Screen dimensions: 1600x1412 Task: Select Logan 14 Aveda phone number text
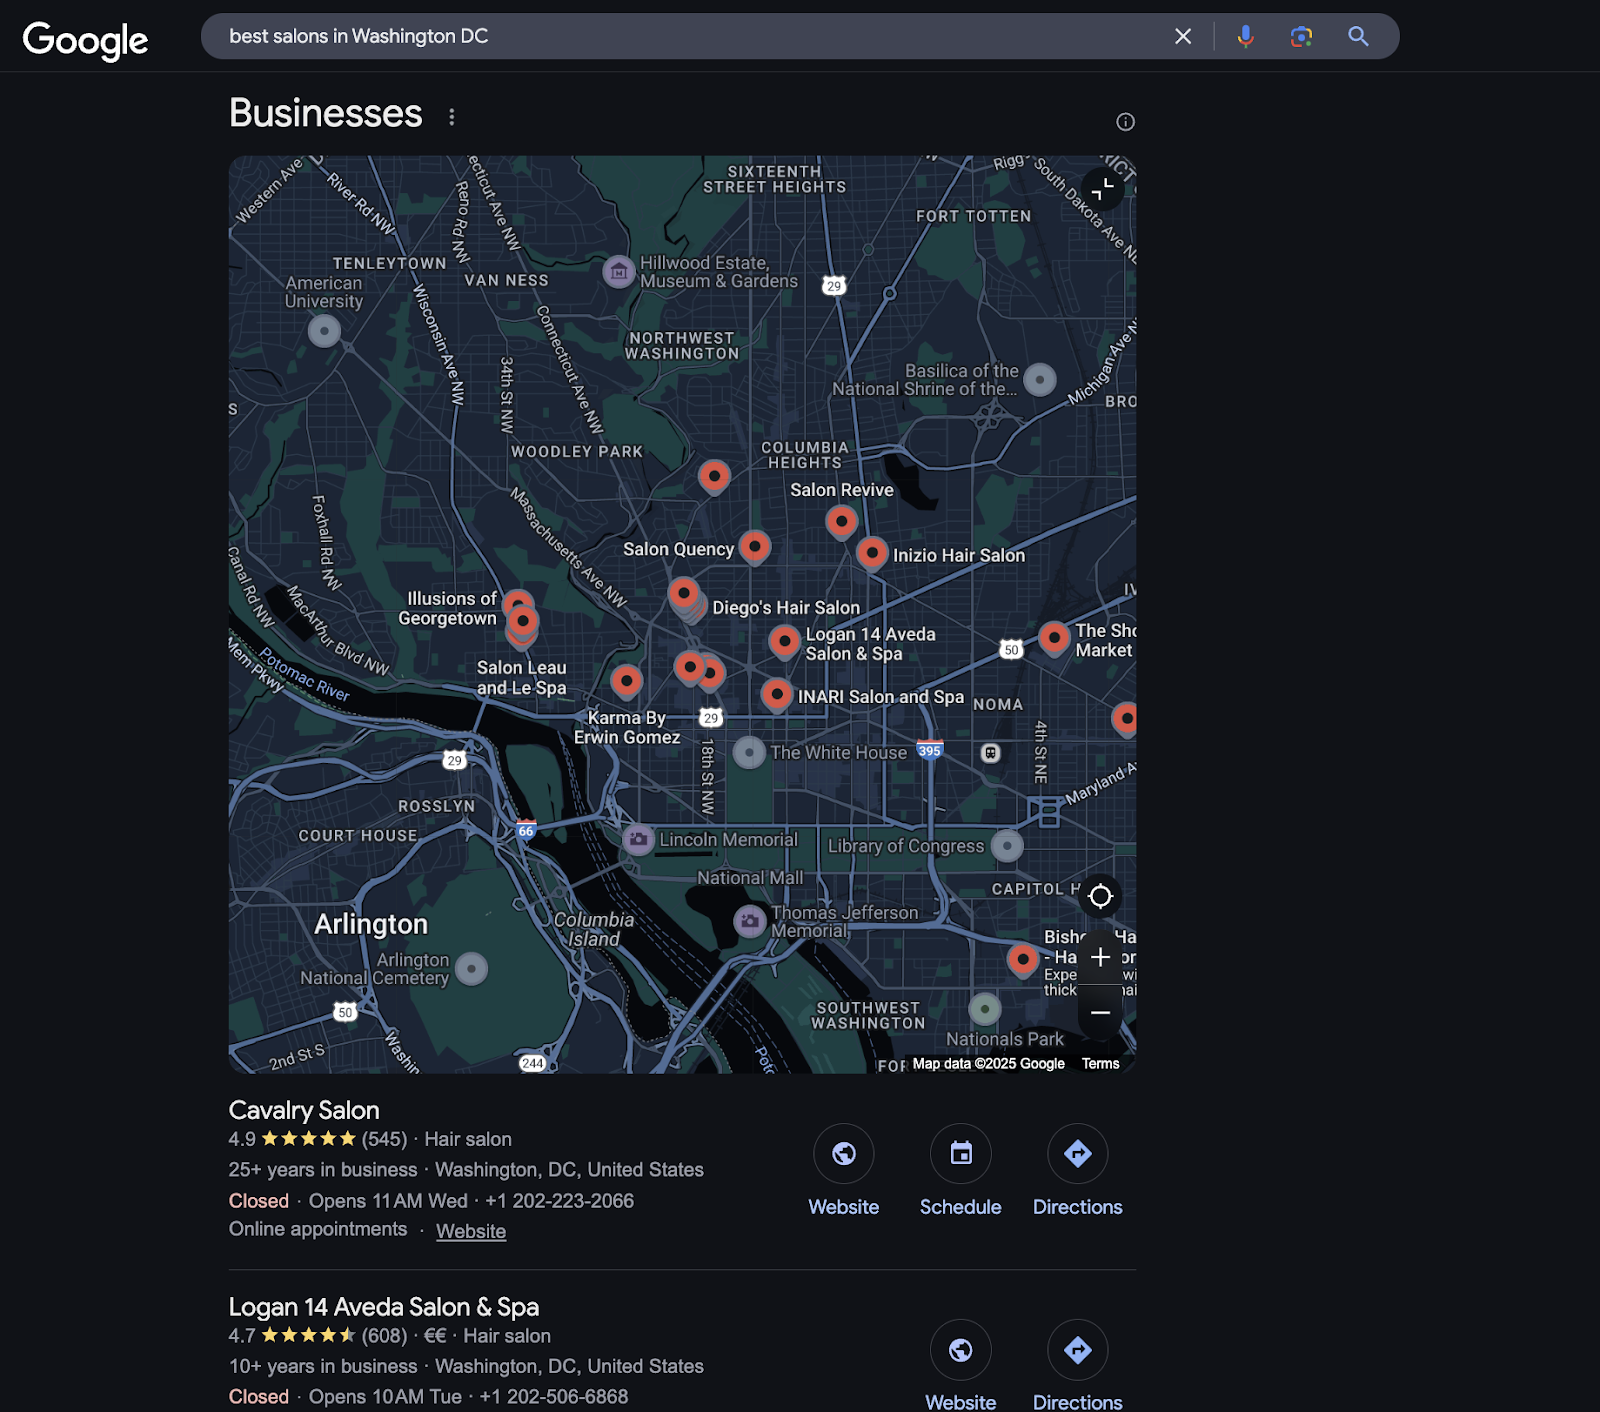[554, 1397]
